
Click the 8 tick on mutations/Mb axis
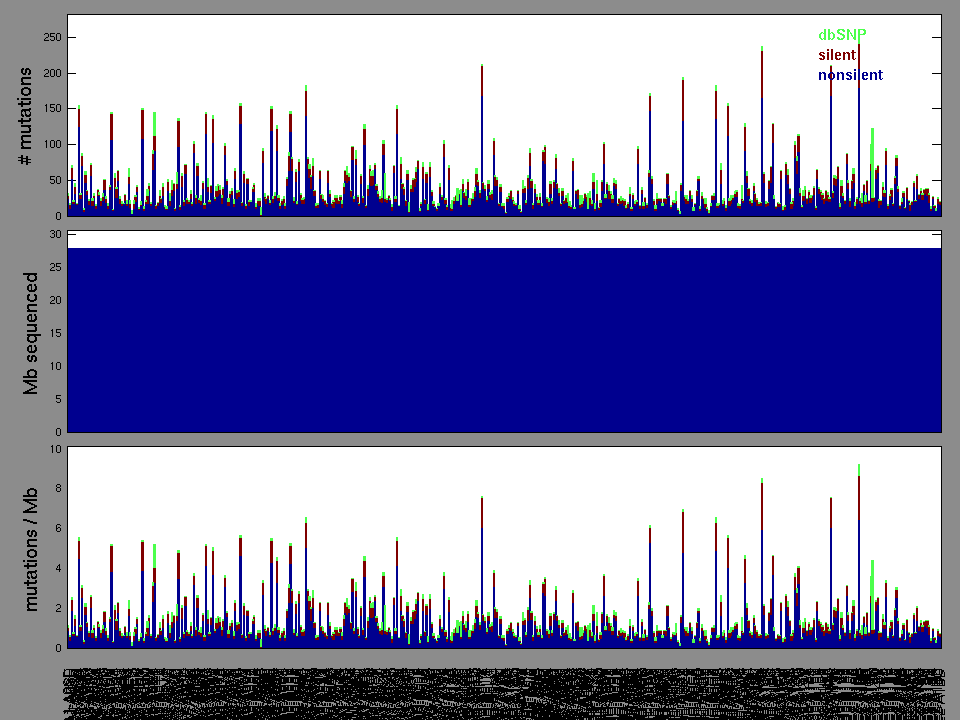[57, 488]
